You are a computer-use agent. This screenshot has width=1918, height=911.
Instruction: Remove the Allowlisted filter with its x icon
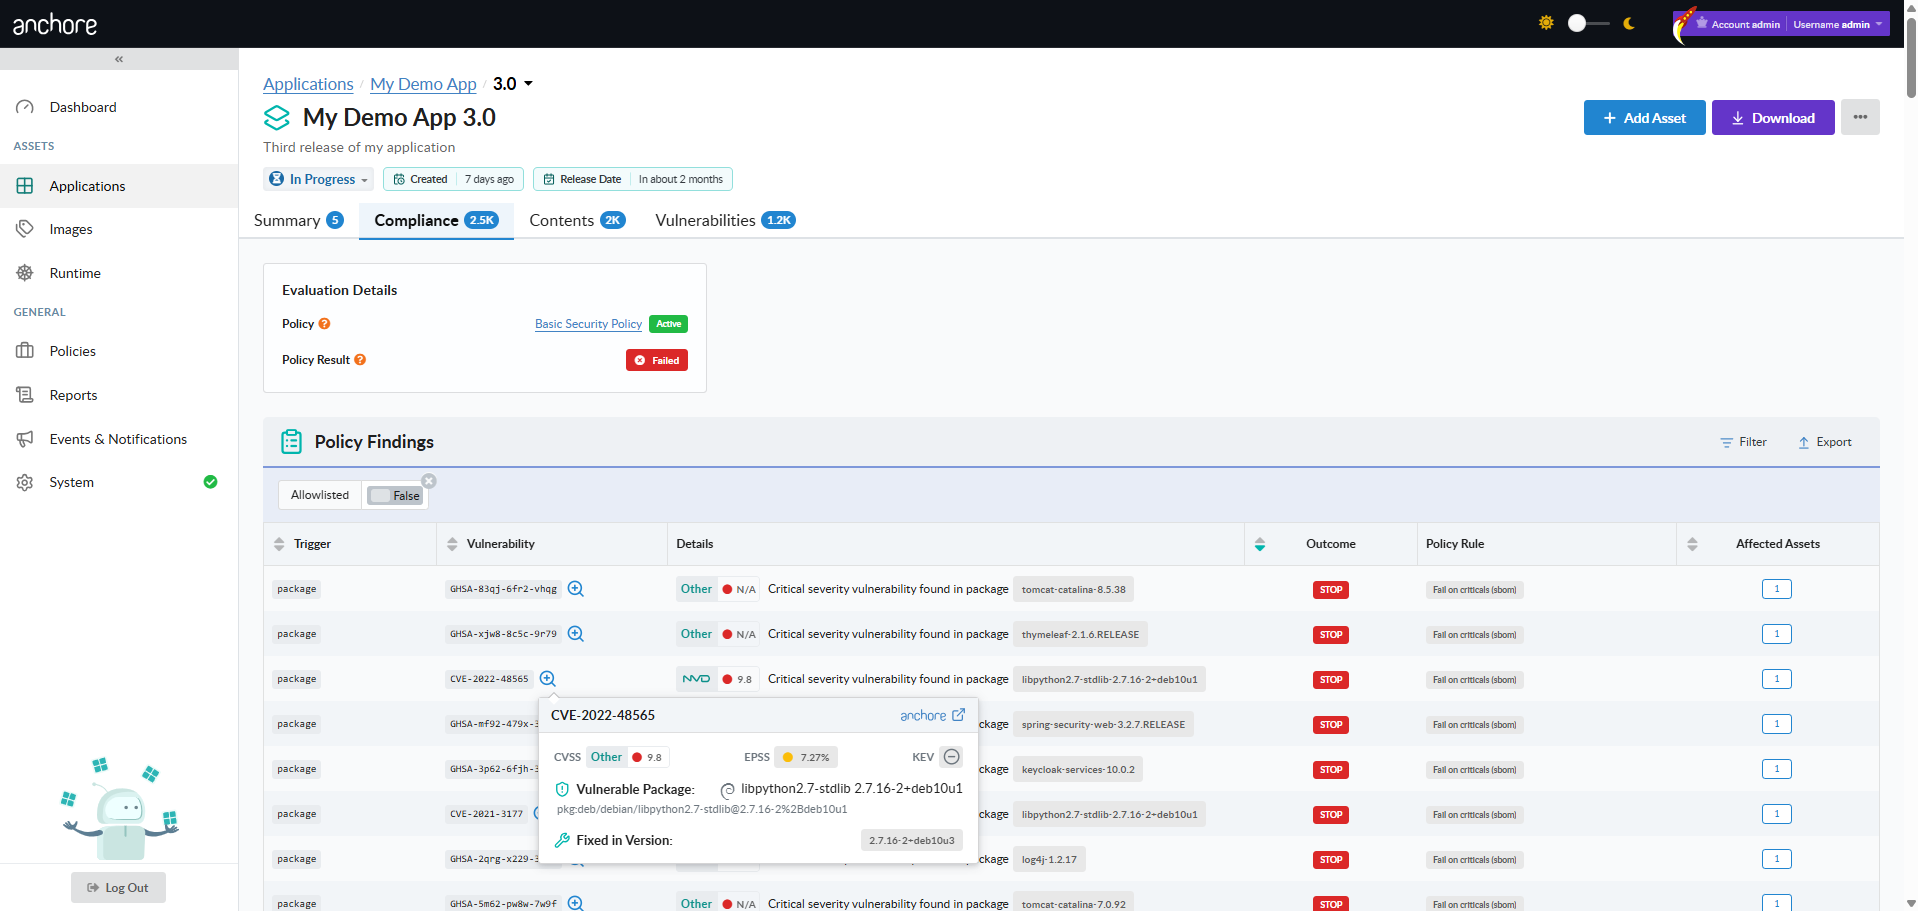[429, 481]
